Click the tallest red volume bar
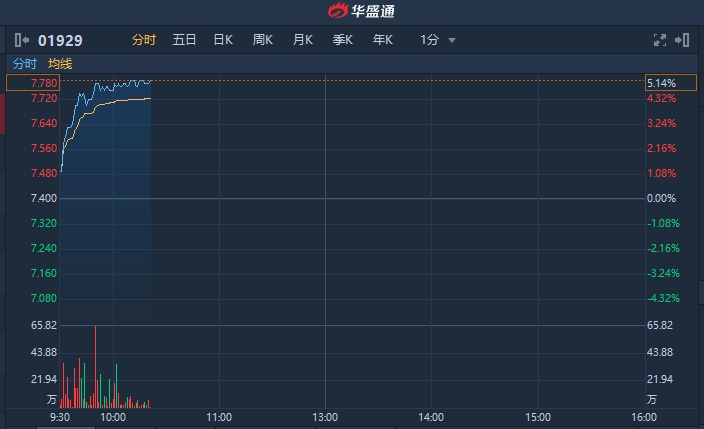Image resolution: width=704 pixels, height=429 pixels. click(x=96, y=366)
